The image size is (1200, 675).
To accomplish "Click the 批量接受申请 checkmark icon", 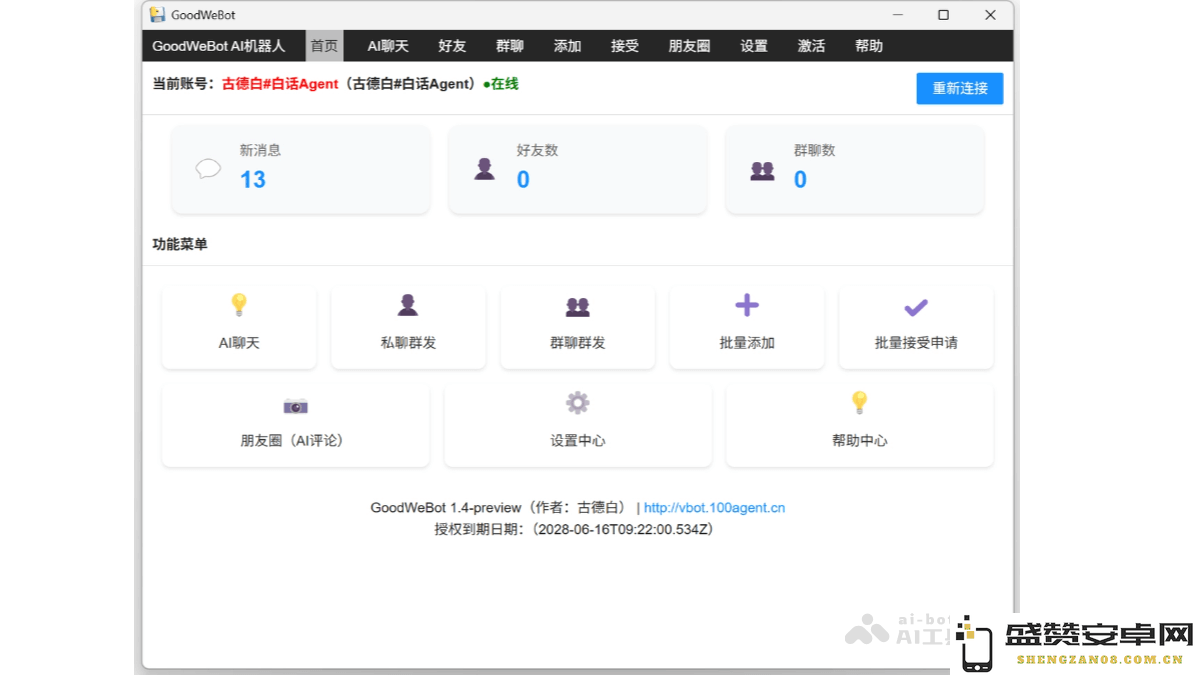I will tap(916, 307).
